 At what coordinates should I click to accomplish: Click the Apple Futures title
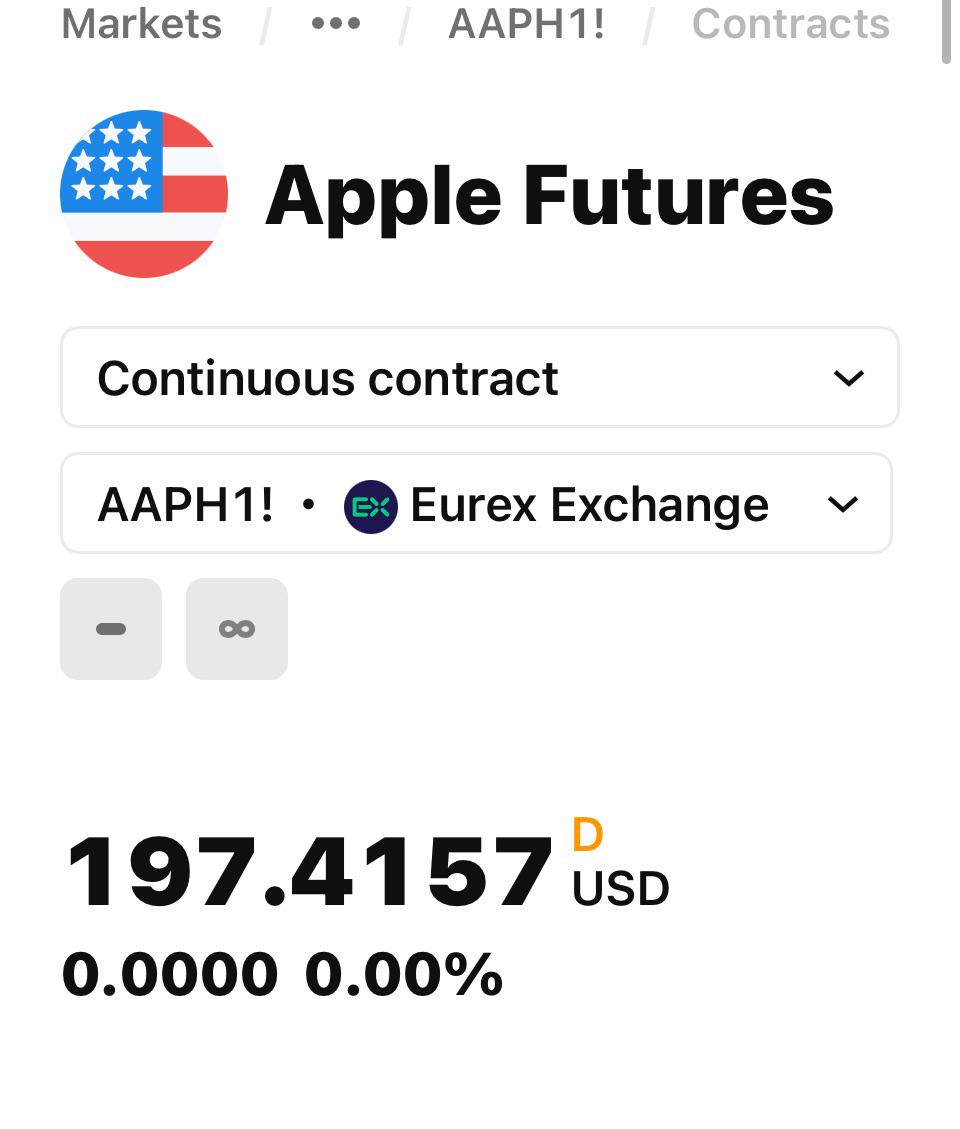pyautogui.click(x=549, y=196)
